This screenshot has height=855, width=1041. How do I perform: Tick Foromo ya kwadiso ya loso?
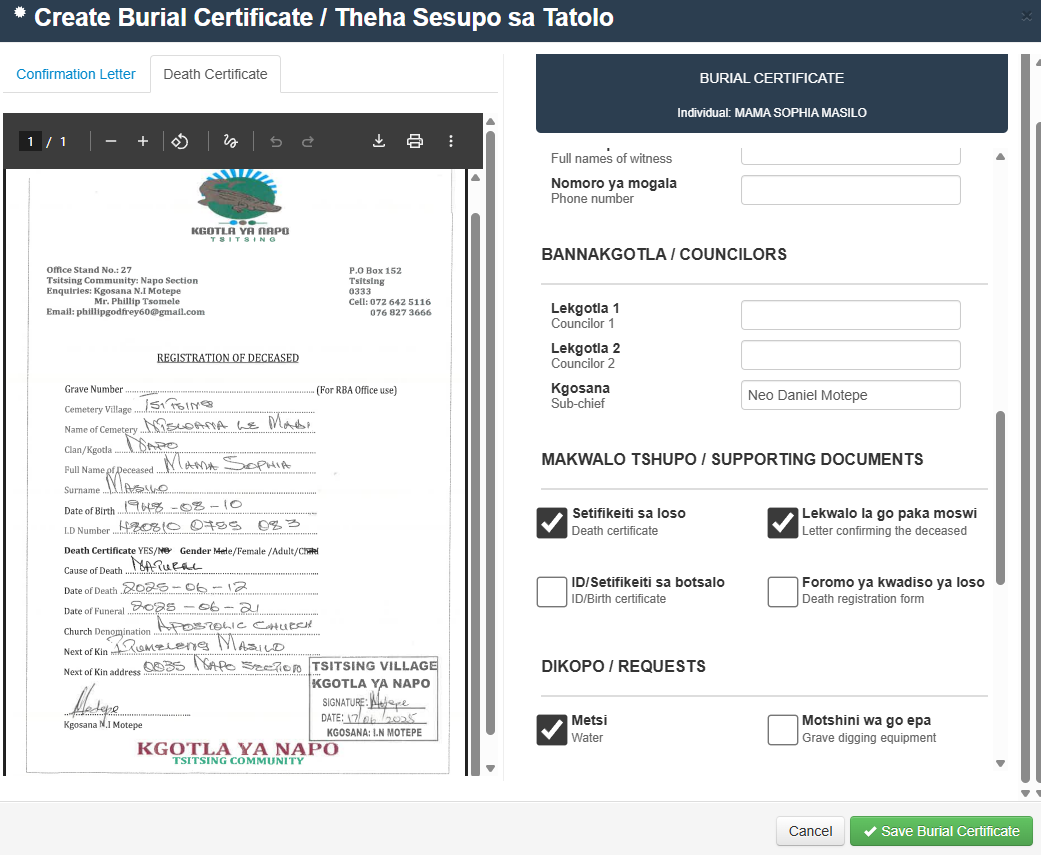(782, 591)
